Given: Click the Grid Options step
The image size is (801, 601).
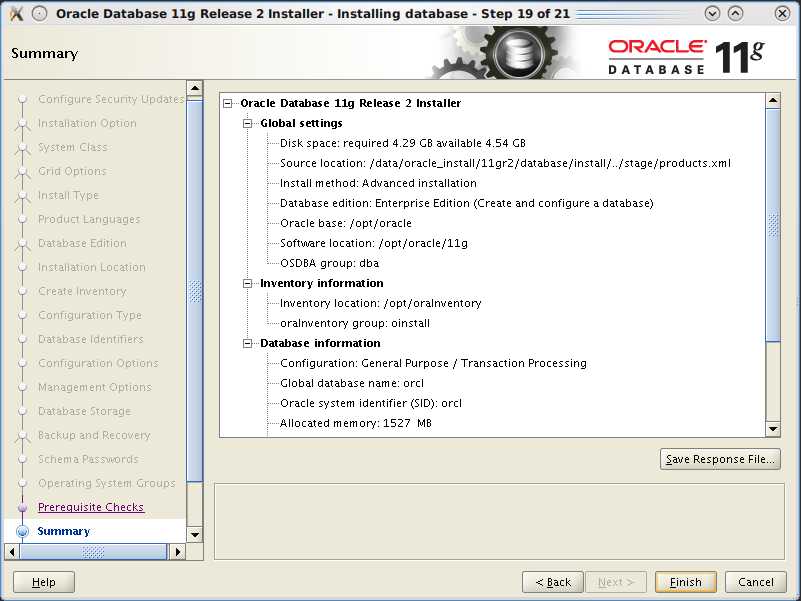Looking at the screenshot, I should point(73,171).
